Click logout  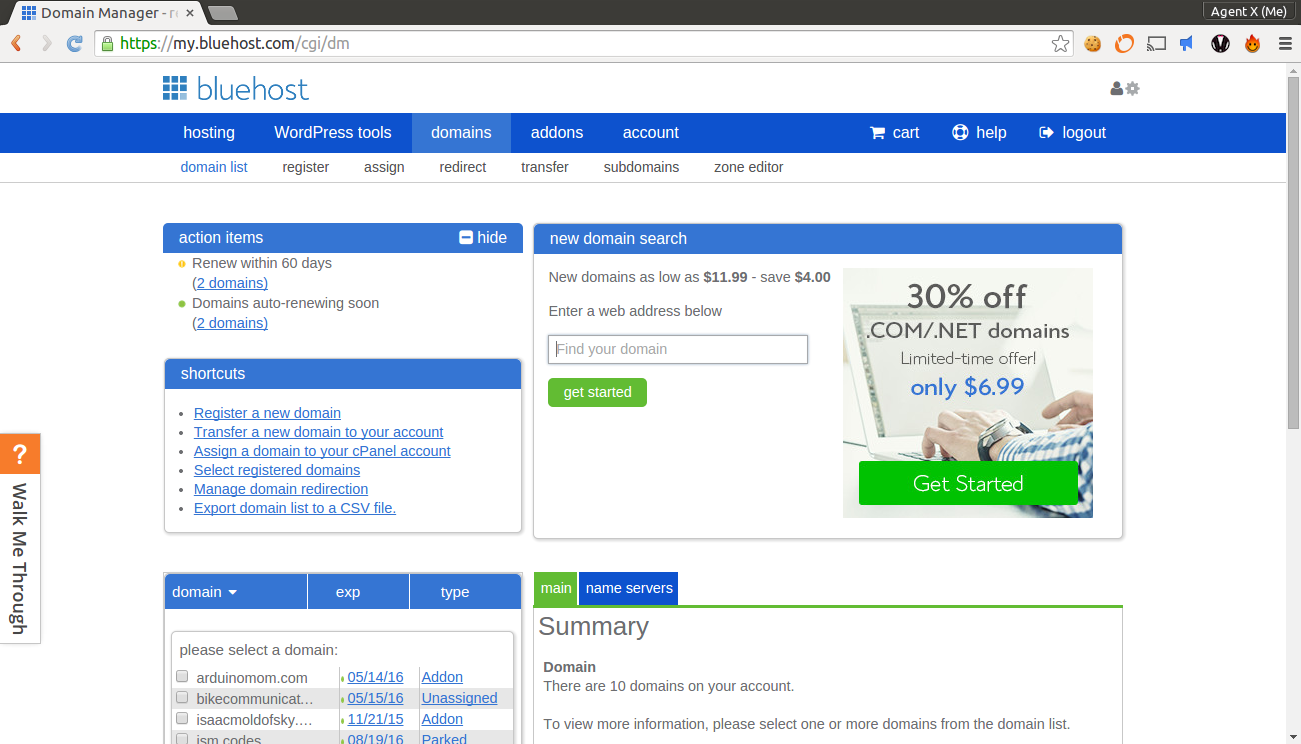click(1073, 133)
